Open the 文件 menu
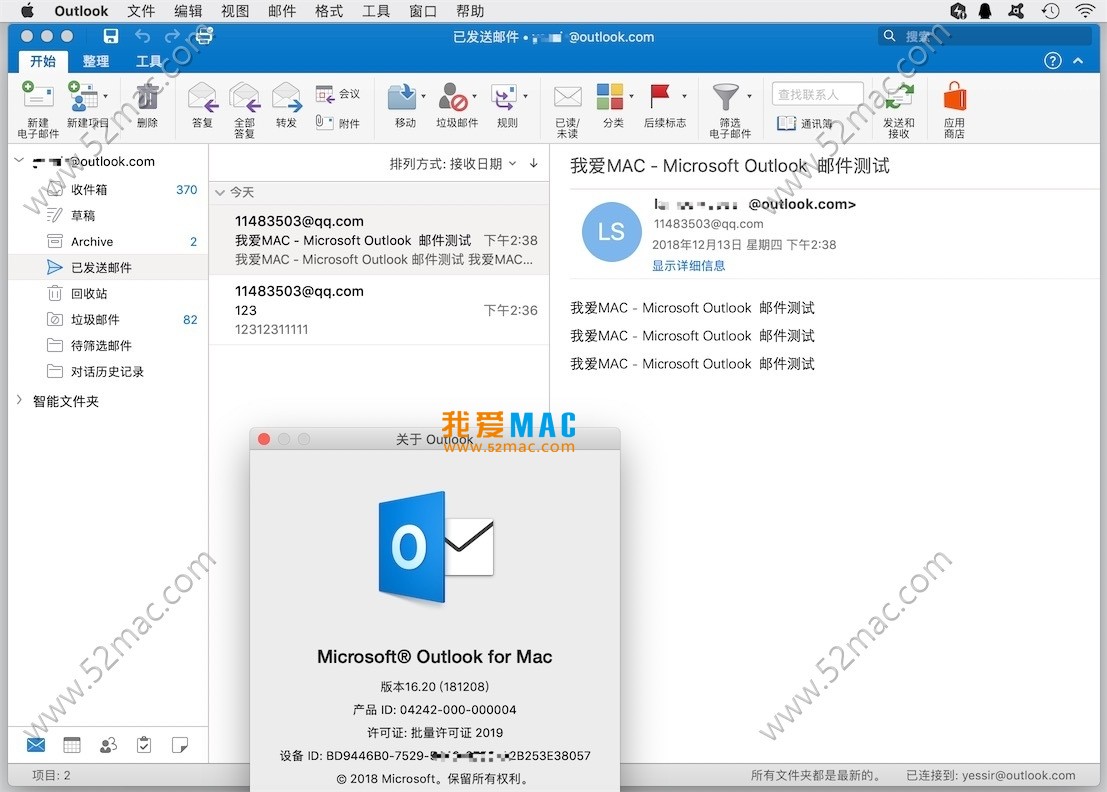 point(141,11)
